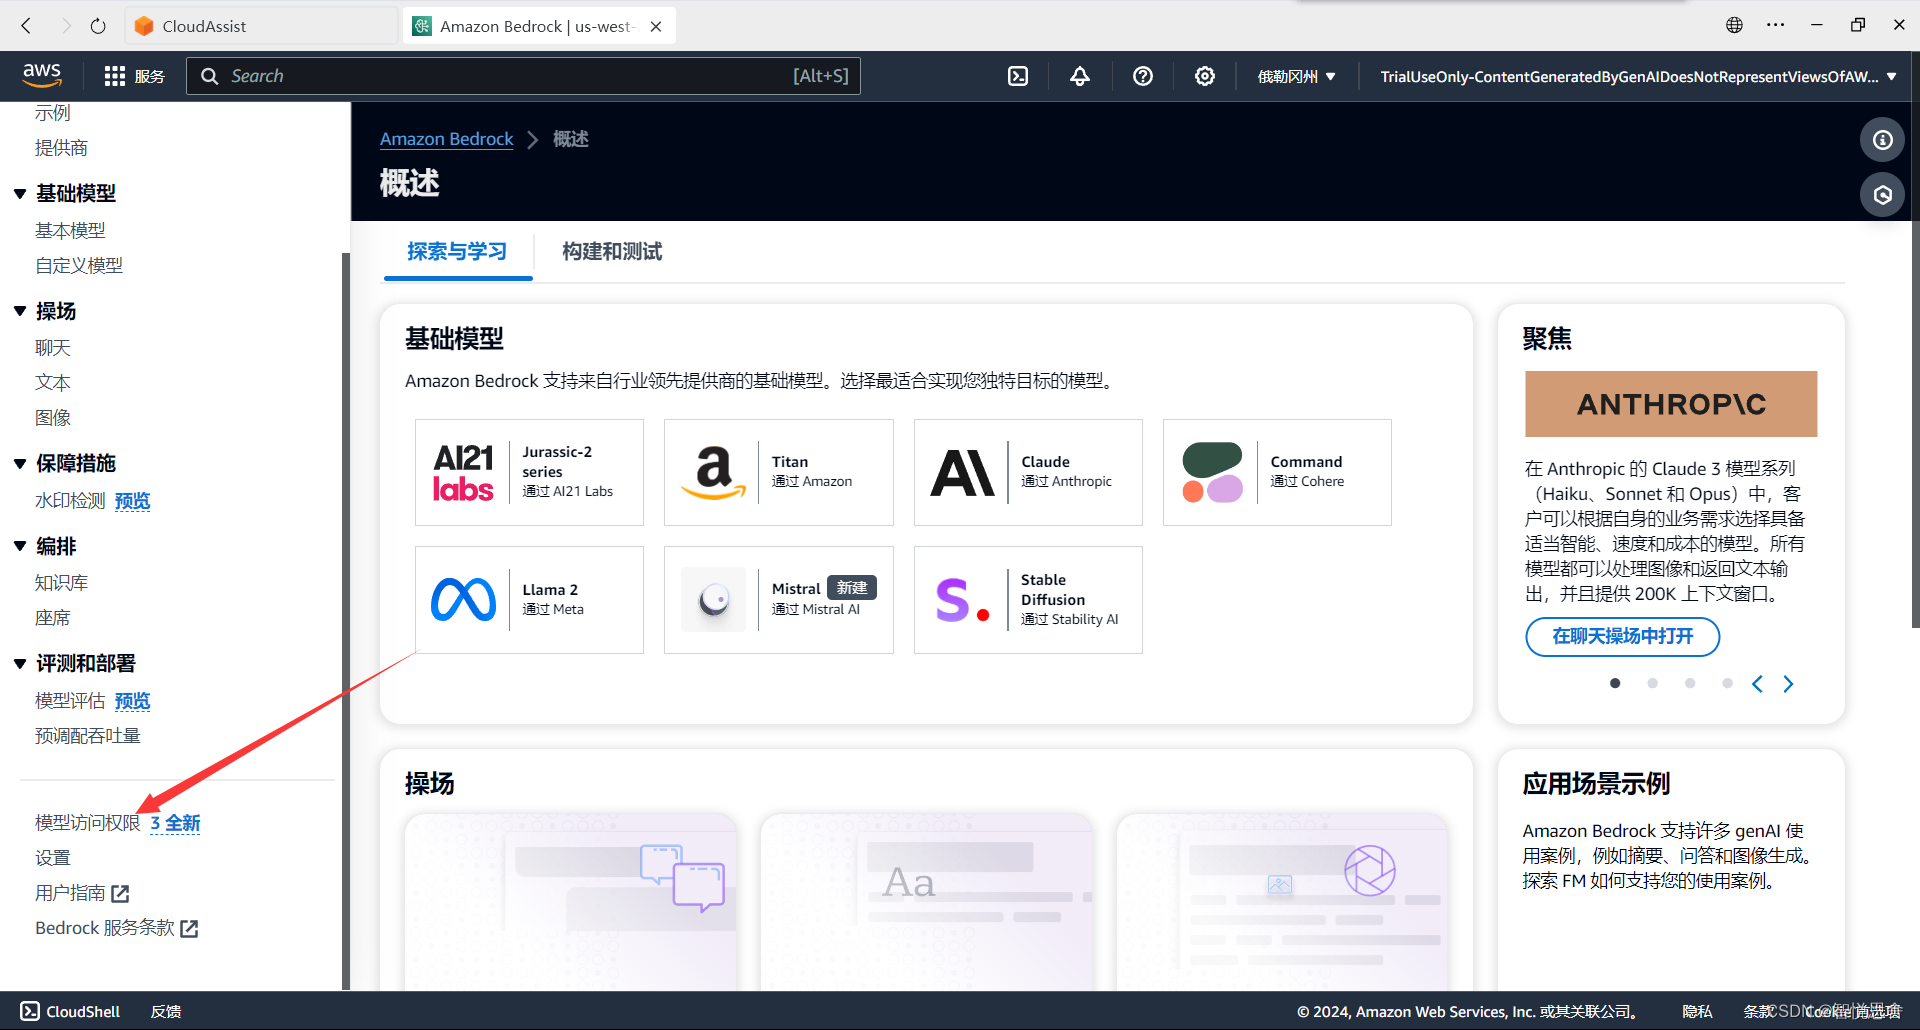This screenshot has height=1030, width=1920.
Task: Click the CloudShell icon in footer
Action: click(x=30, y=1011)
